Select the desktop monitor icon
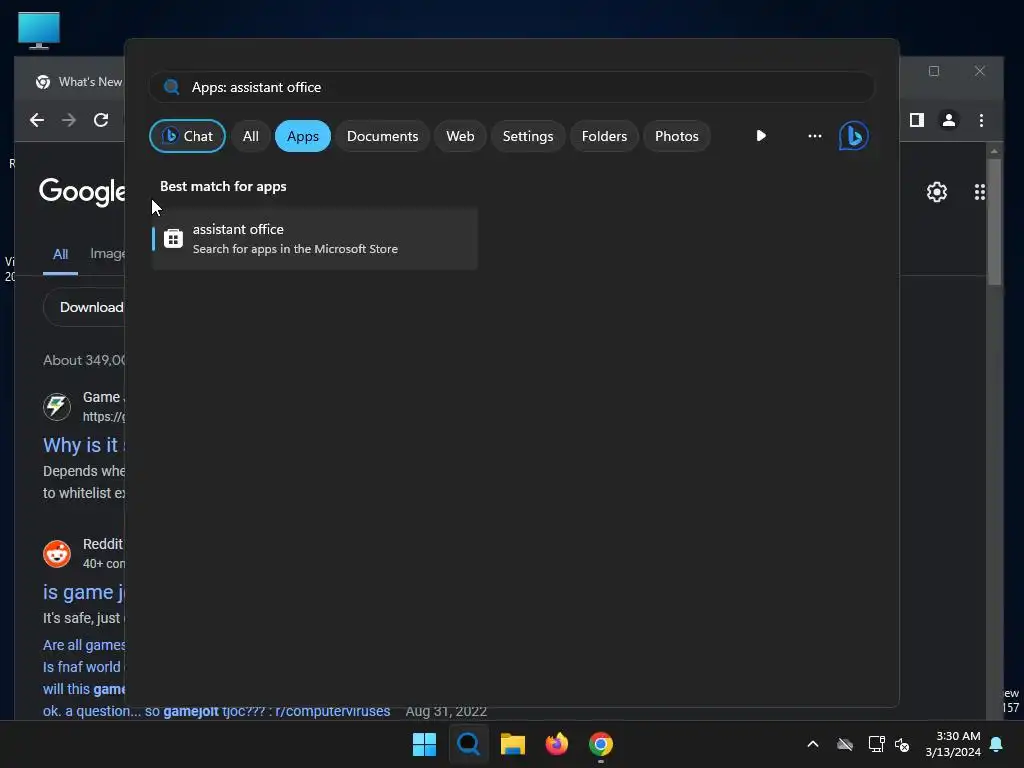 coord(39,31)
